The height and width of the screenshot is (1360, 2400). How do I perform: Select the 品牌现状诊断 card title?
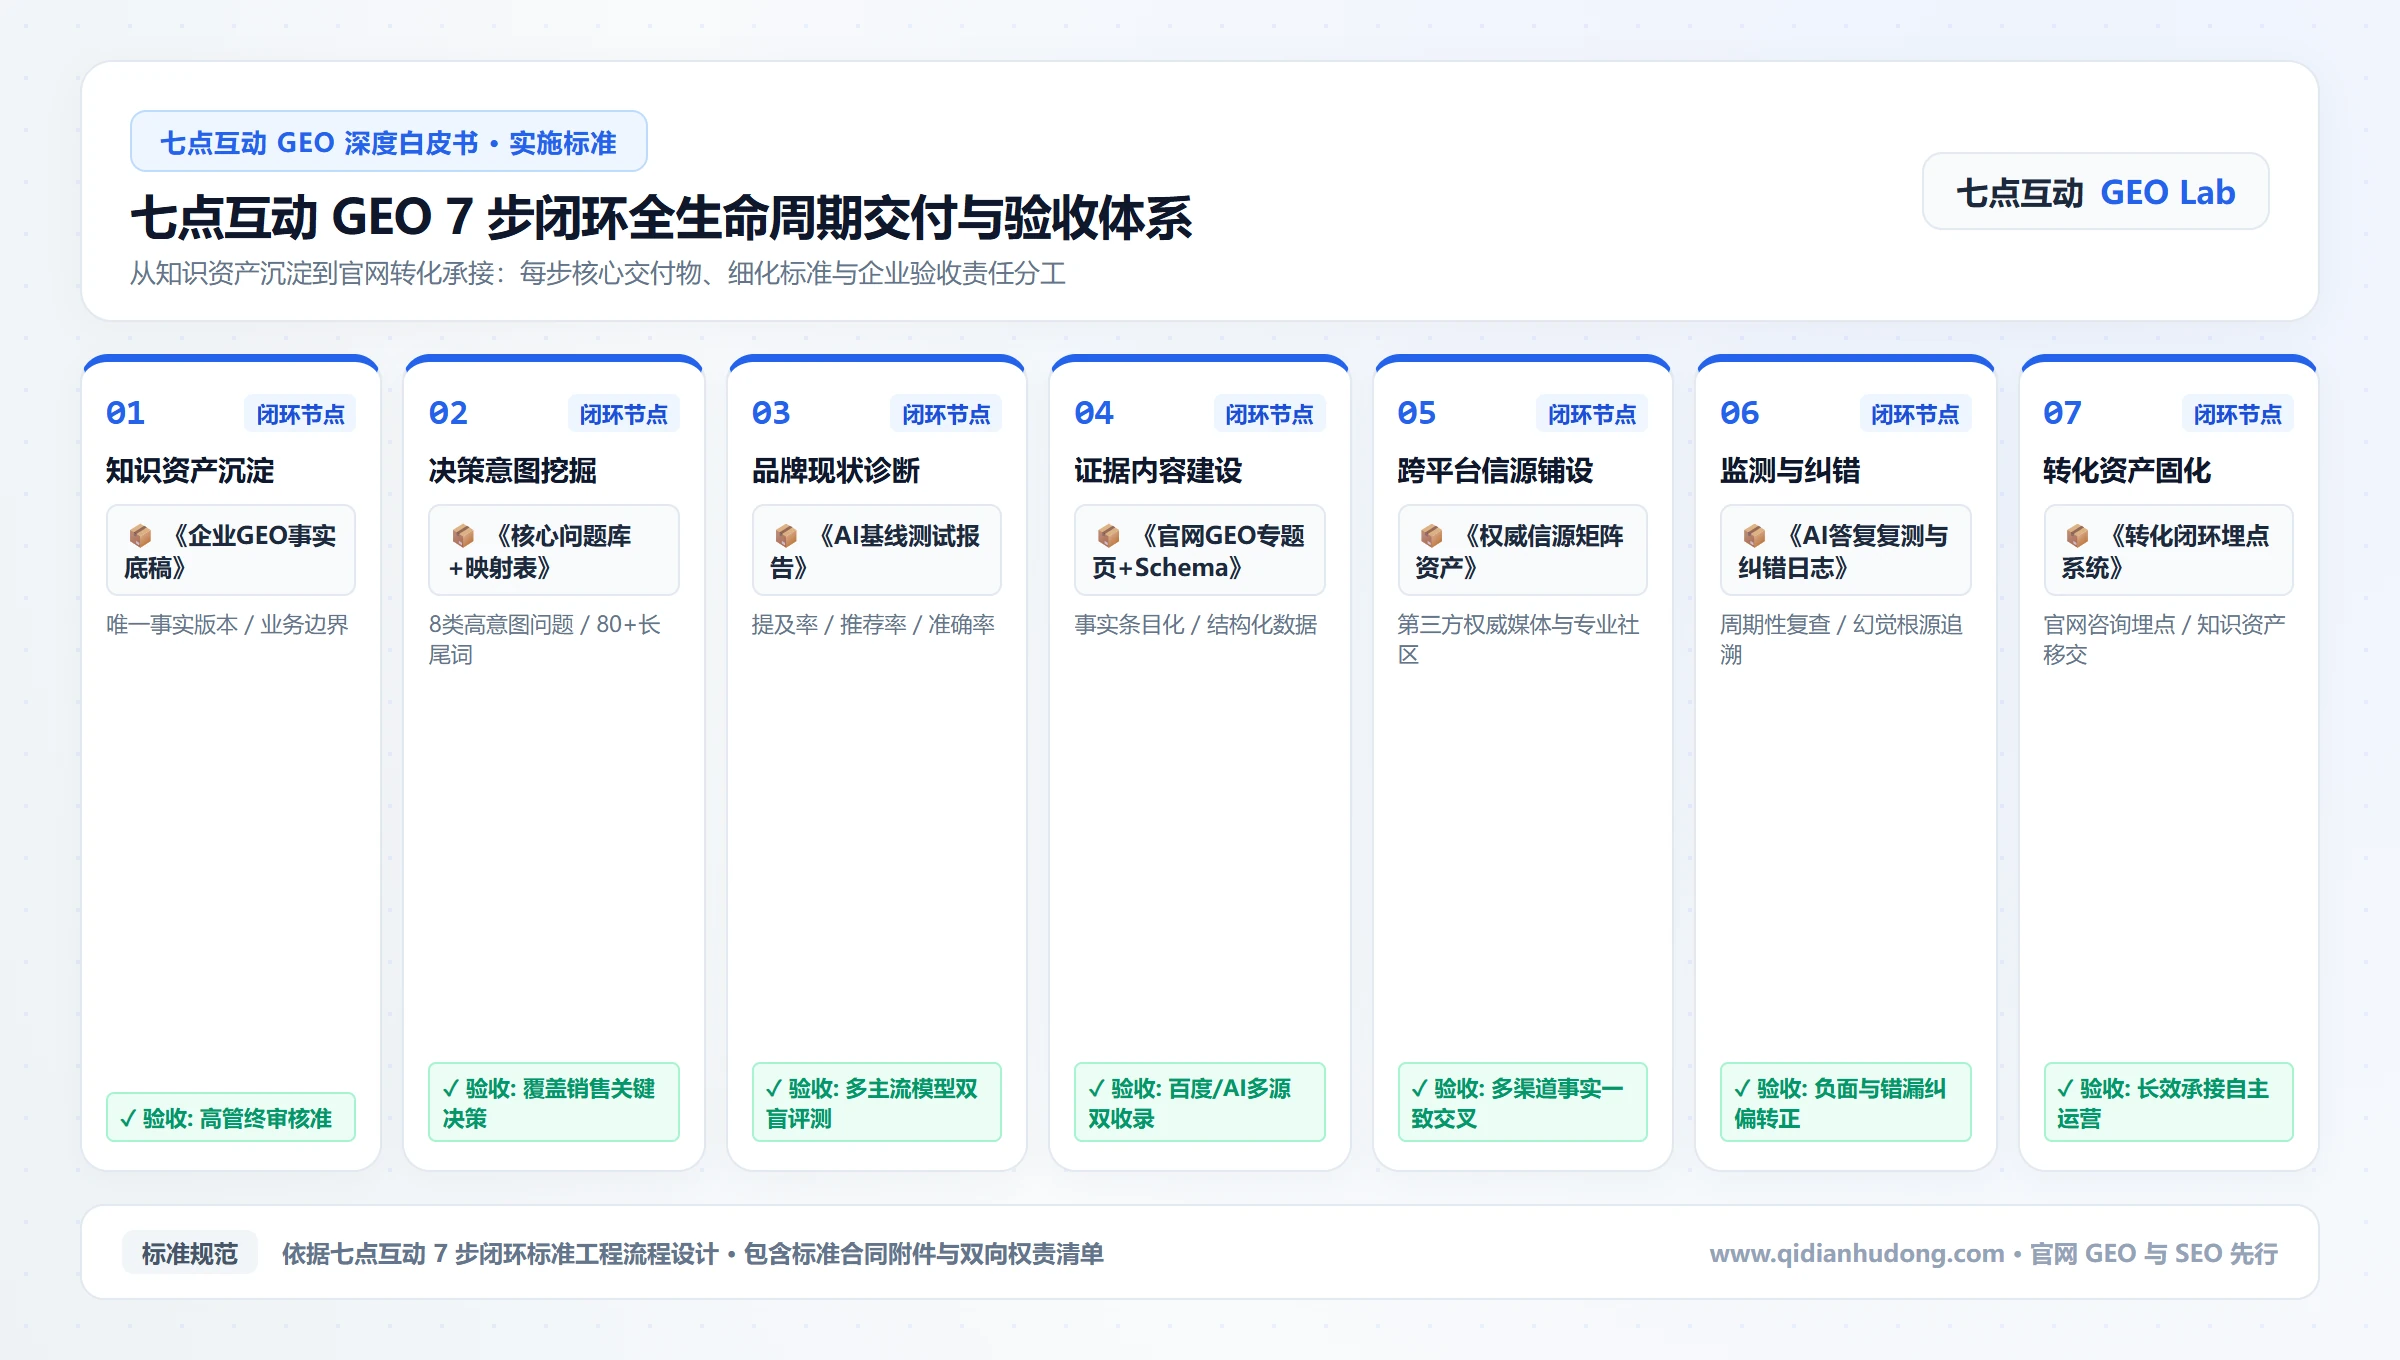pyautogui.click(x=836, y=470)
